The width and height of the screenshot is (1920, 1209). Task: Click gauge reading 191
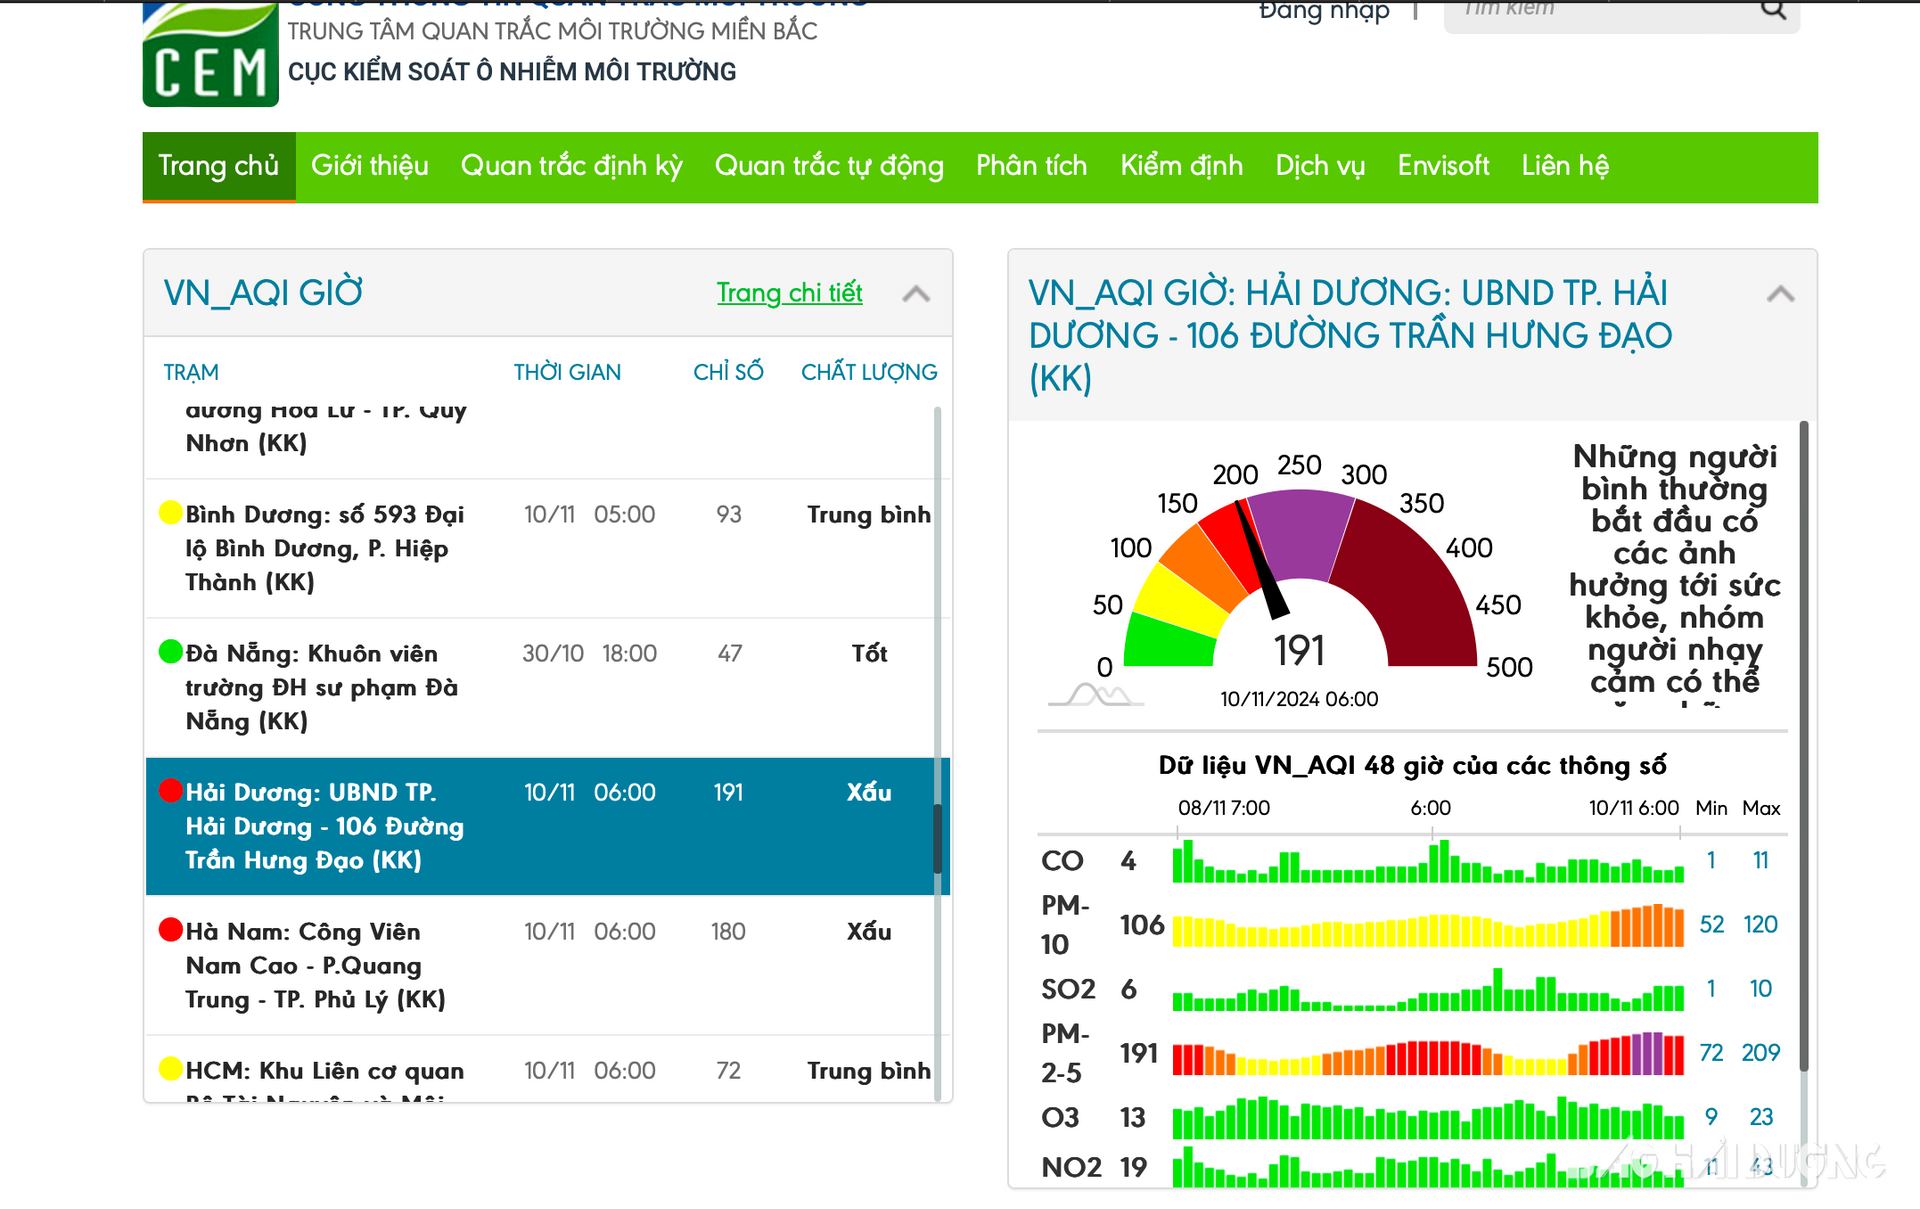pos(1299,651)
